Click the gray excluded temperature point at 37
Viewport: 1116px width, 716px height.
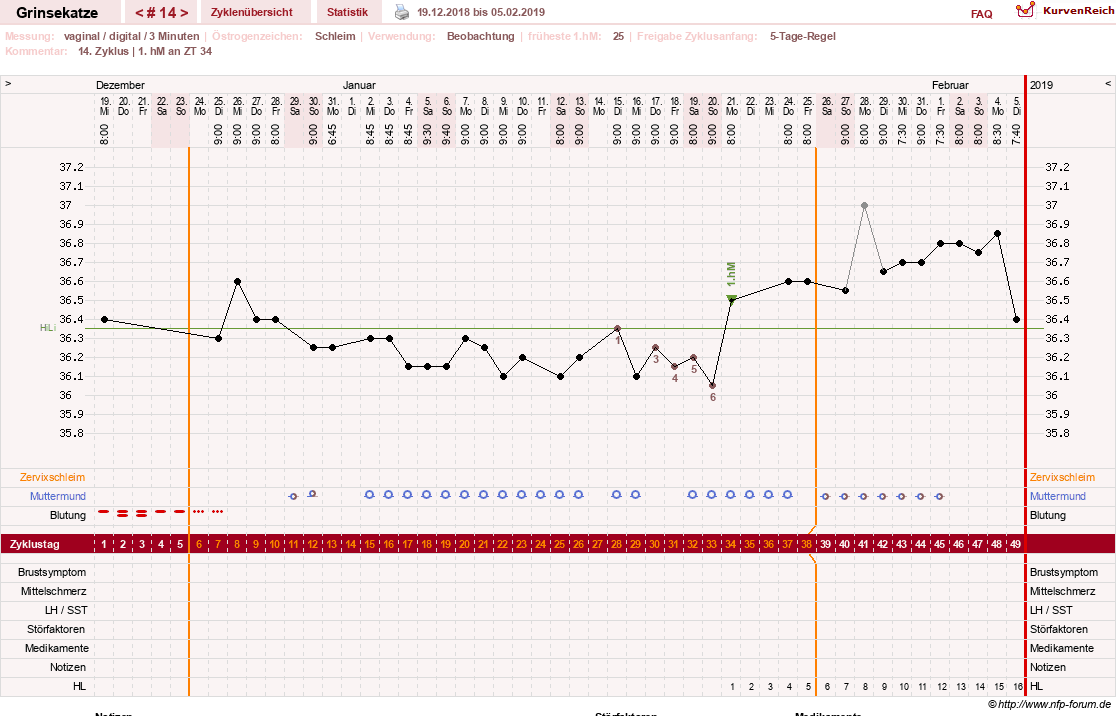tap(864, 206)
